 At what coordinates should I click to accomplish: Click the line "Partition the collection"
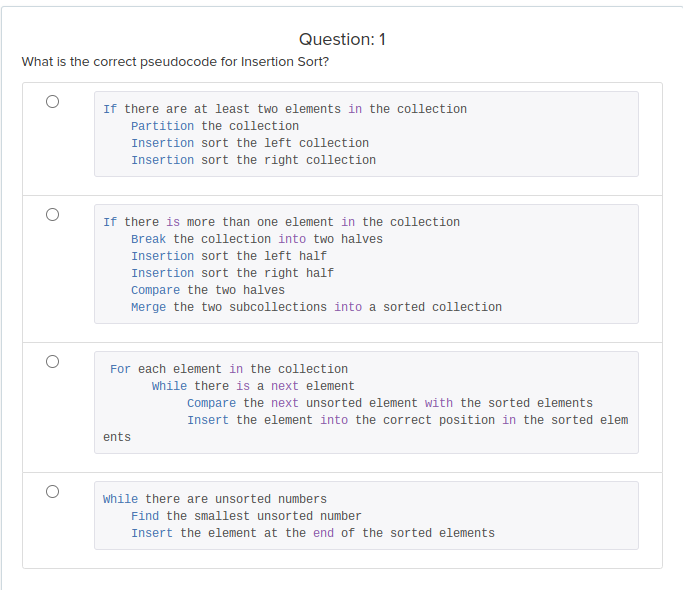click(215, 126)
